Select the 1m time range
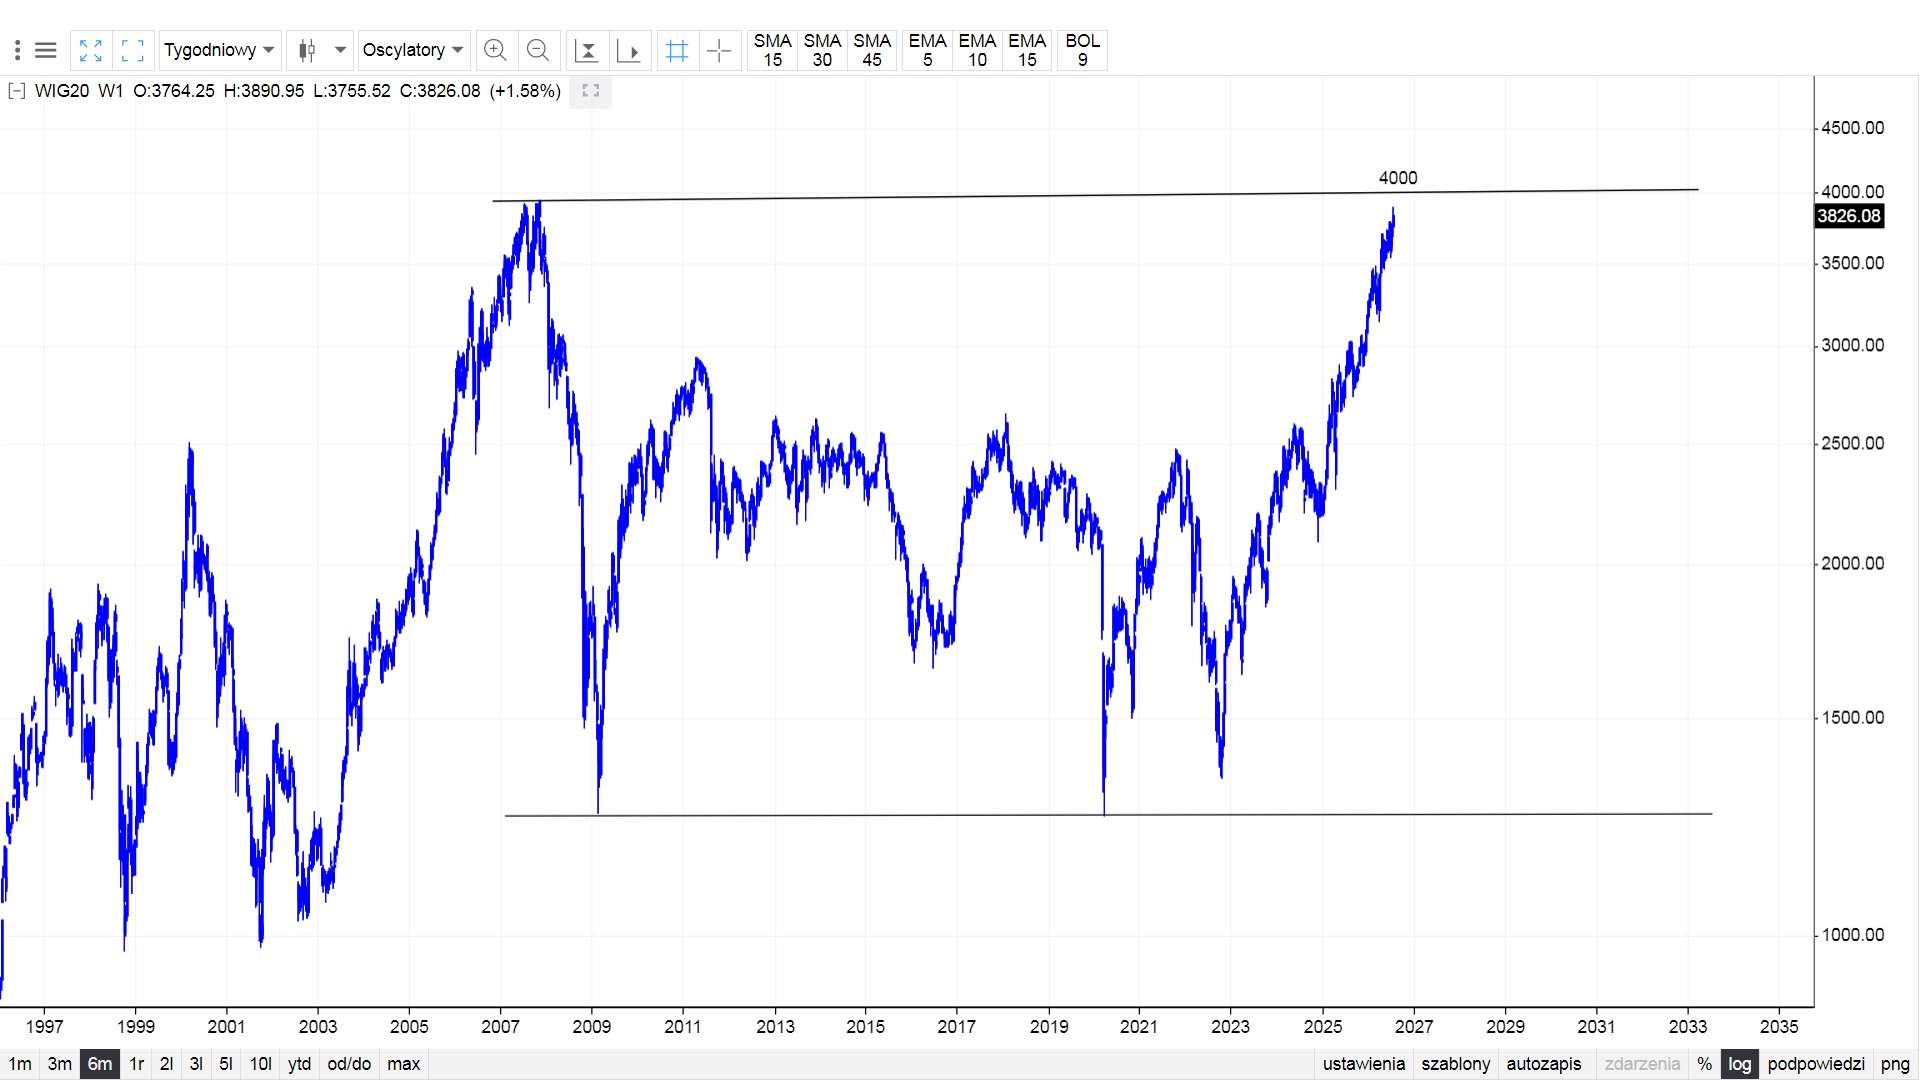The height and width of the screenshot is (1080, 1920). (x=20, y=1064)
